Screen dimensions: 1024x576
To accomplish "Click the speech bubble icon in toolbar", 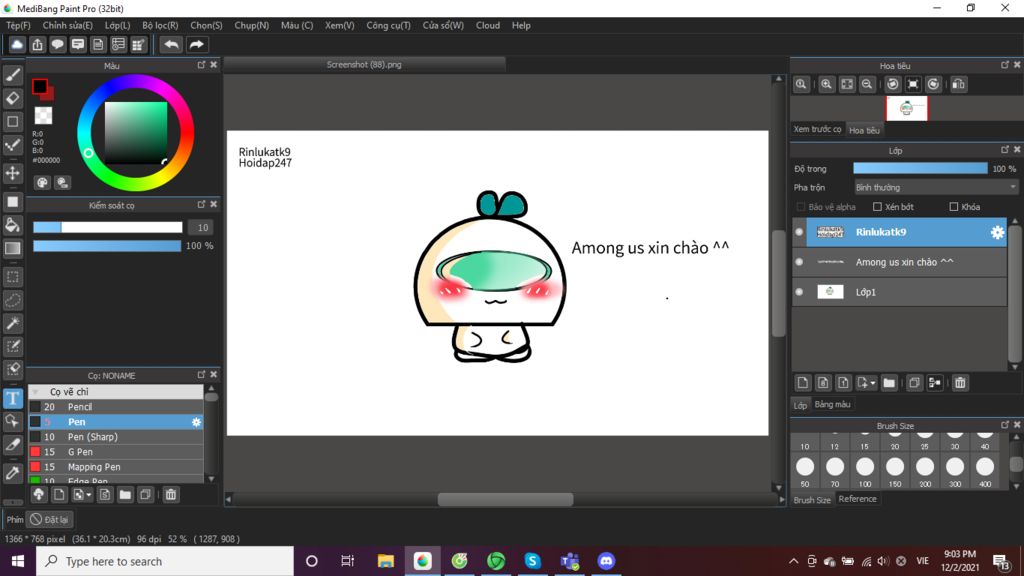I will click(x=57, y=44).
